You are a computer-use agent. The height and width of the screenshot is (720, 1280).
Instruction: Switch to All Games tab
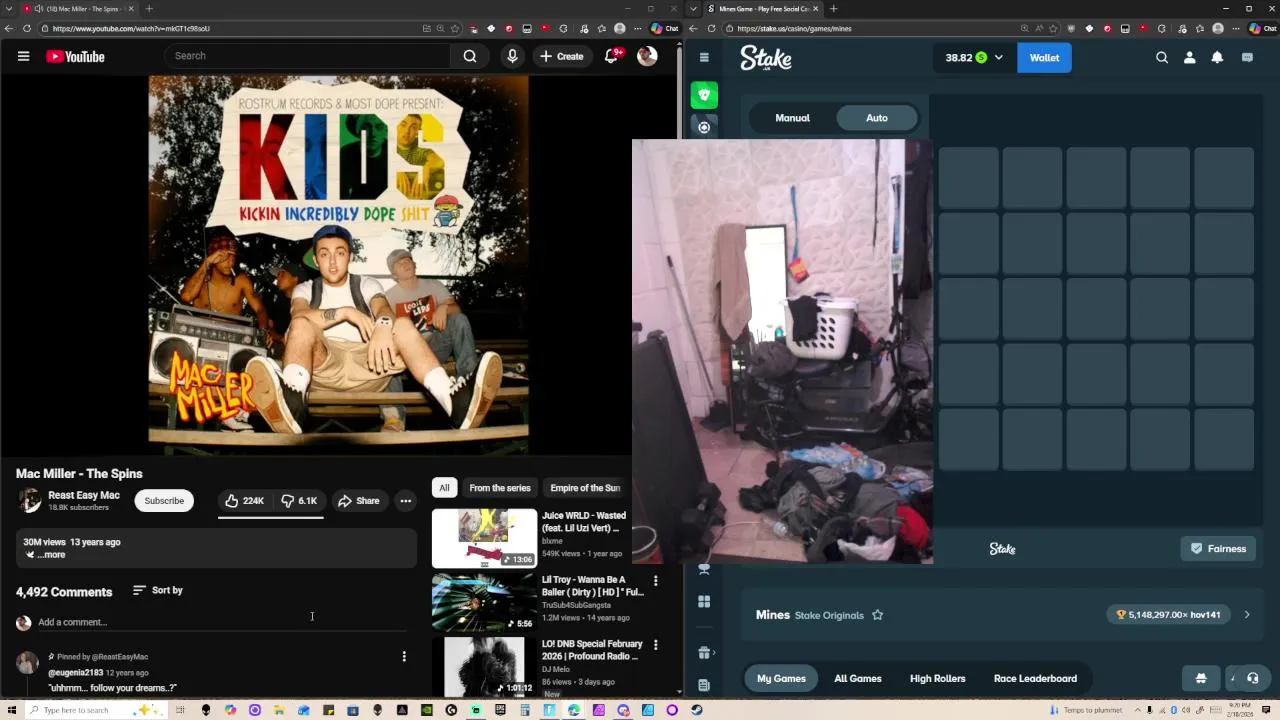coord(858,678)
